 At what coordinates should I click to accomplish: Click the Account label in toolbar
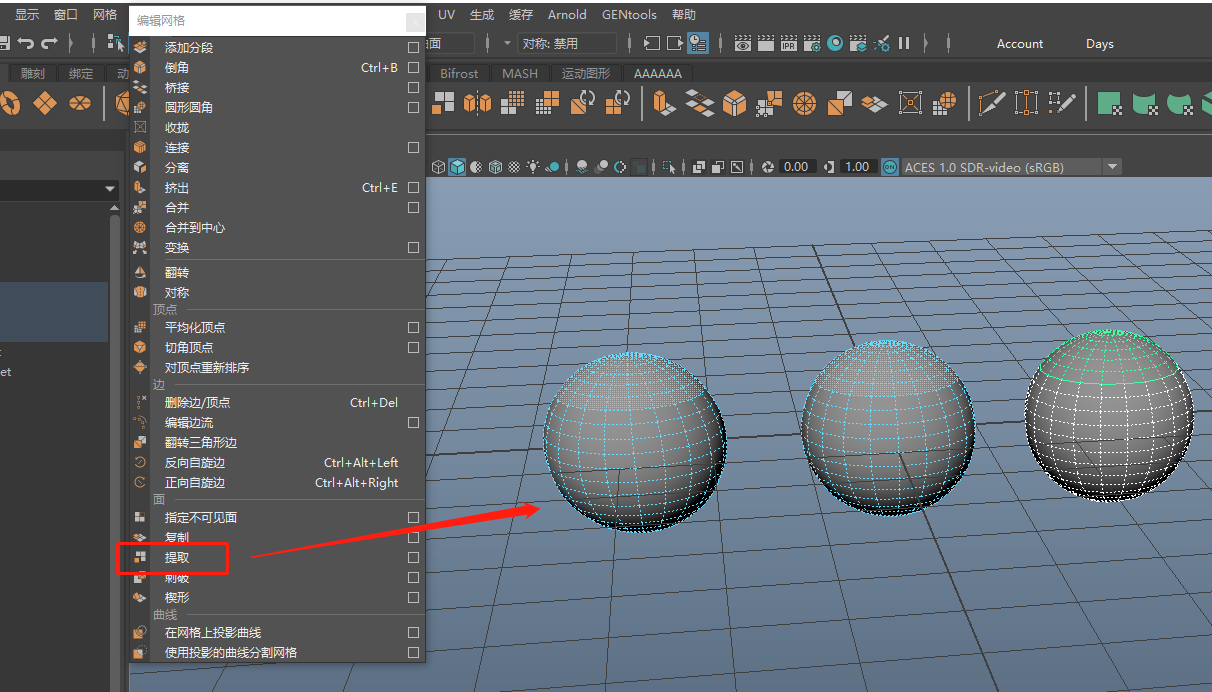1019,44
